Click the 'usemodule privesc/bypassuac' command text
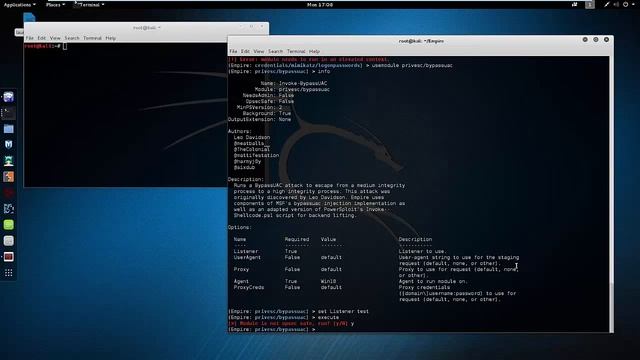Viewport: 640px width, 360px height. tap(412, 65)
